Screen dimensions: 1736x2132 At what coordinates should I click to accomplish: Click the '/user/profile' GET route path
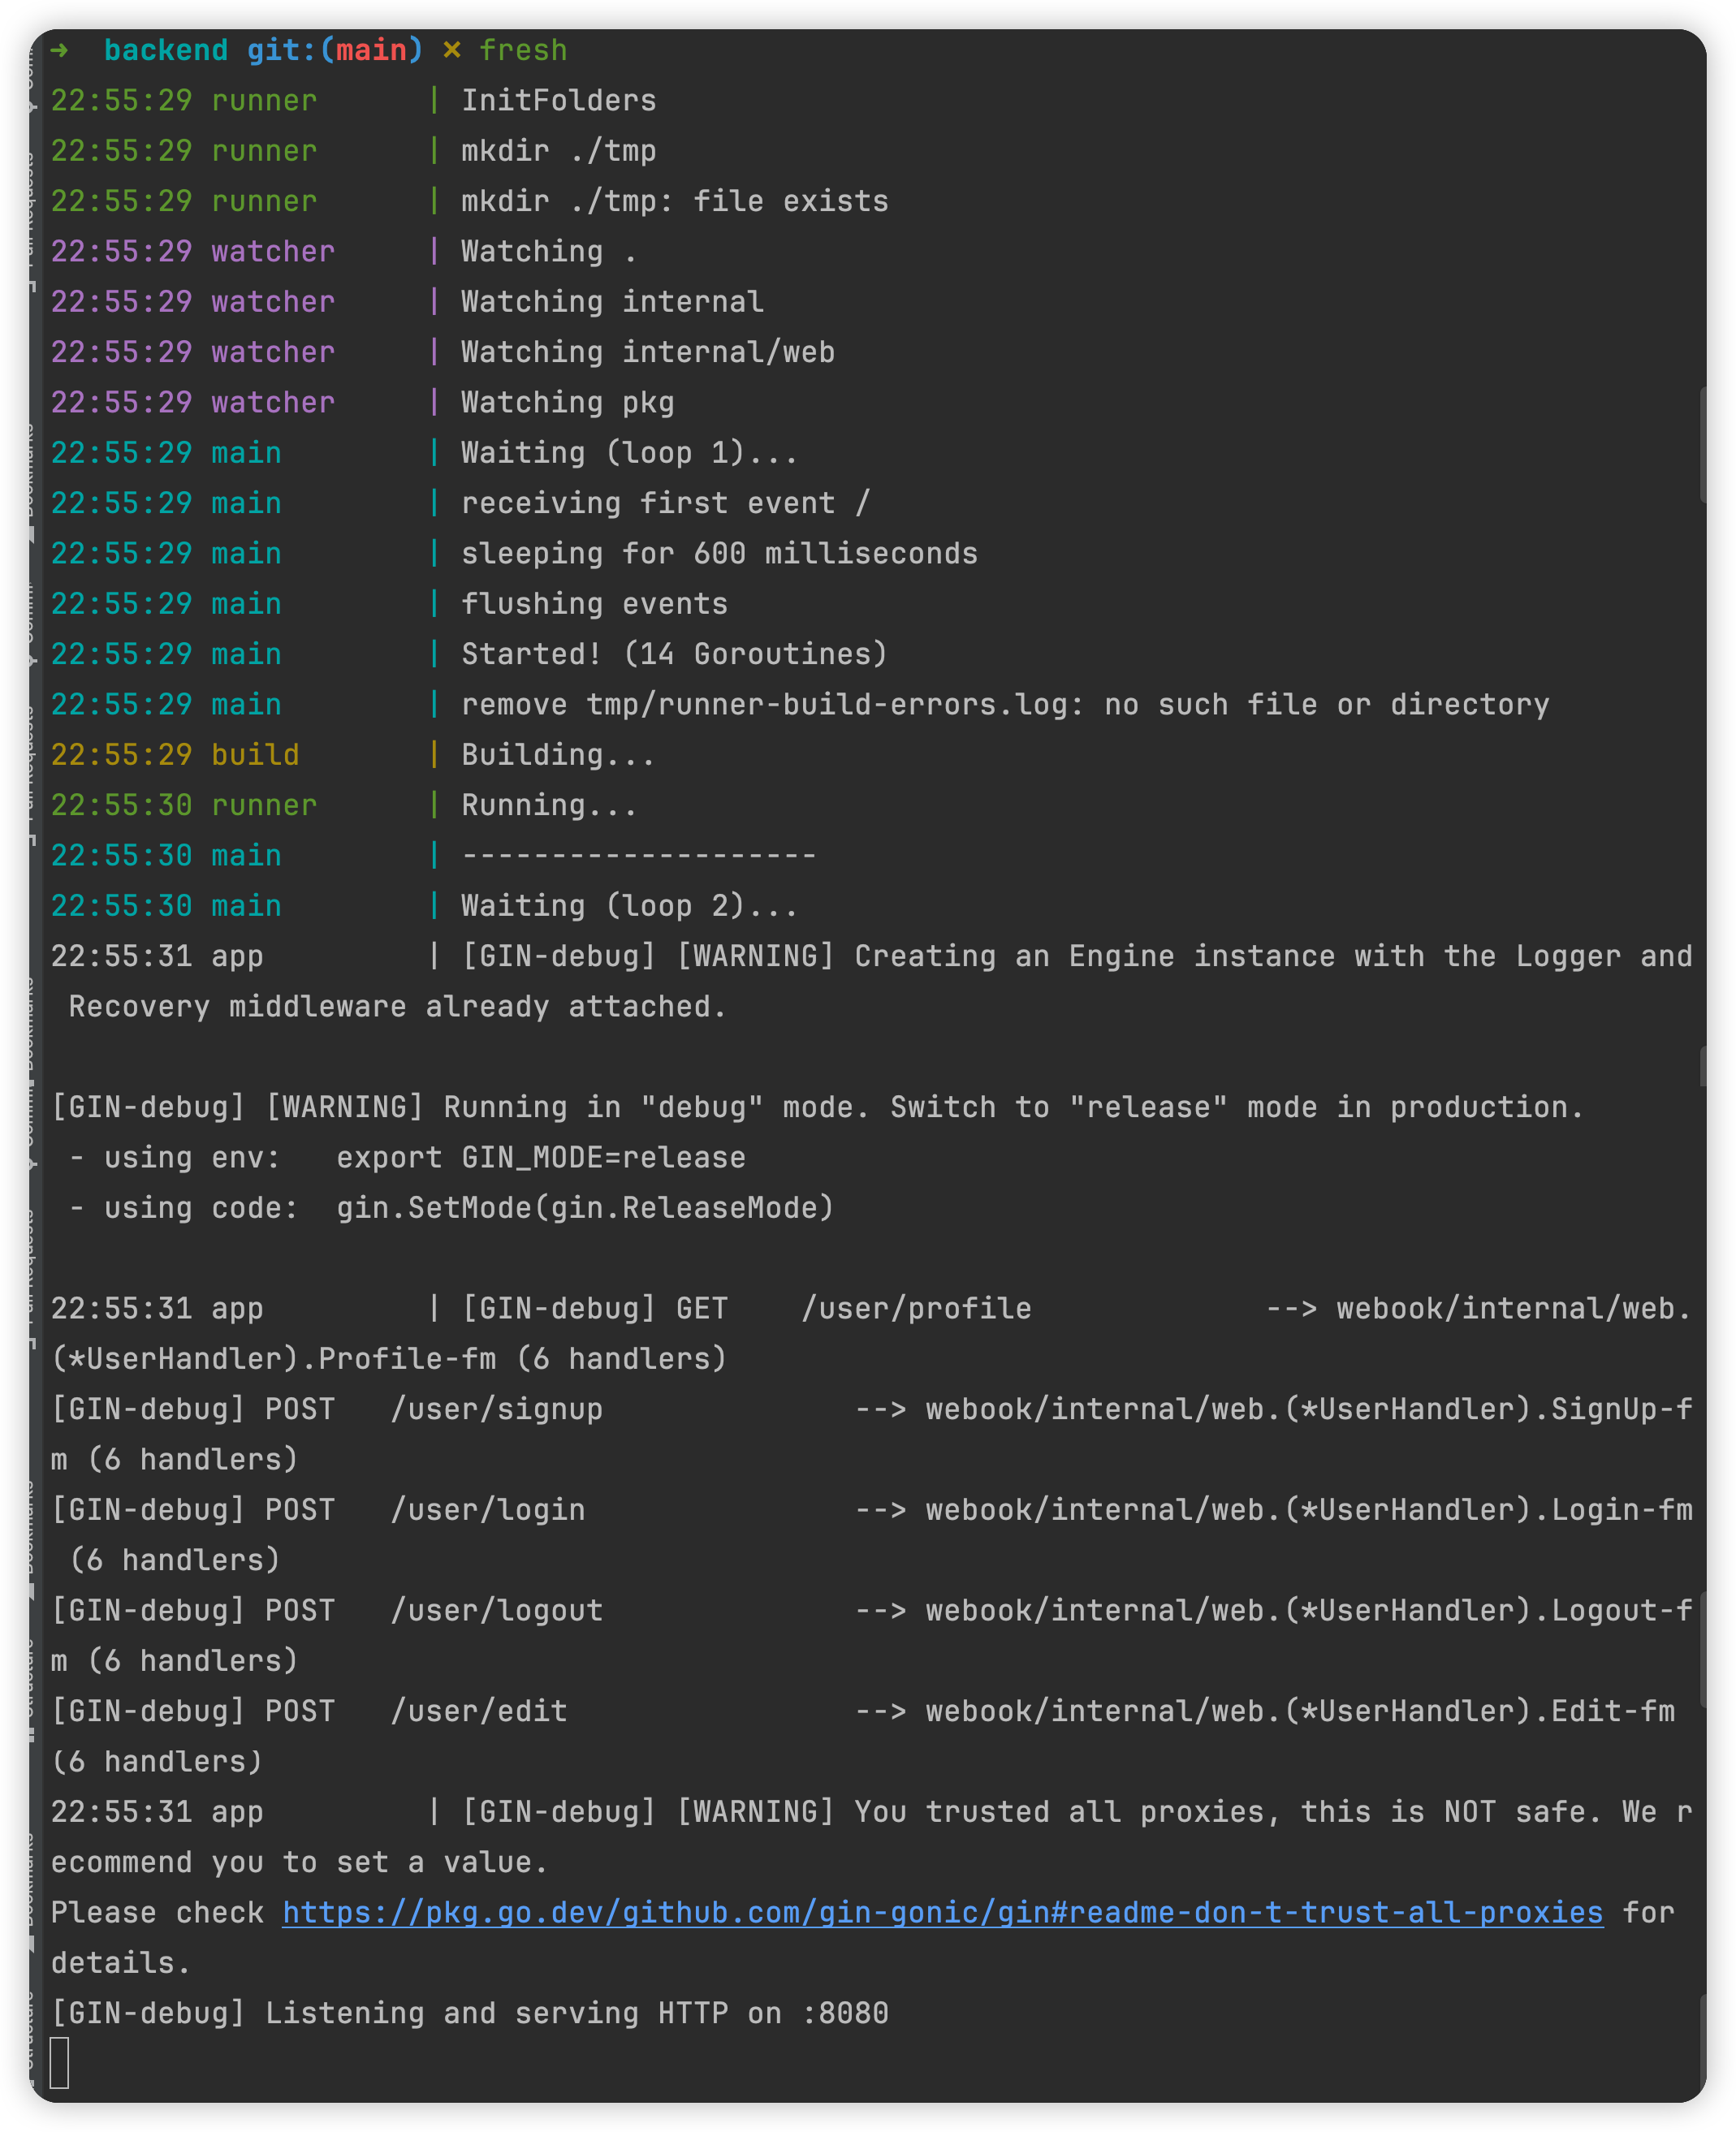pos(916,1308)
